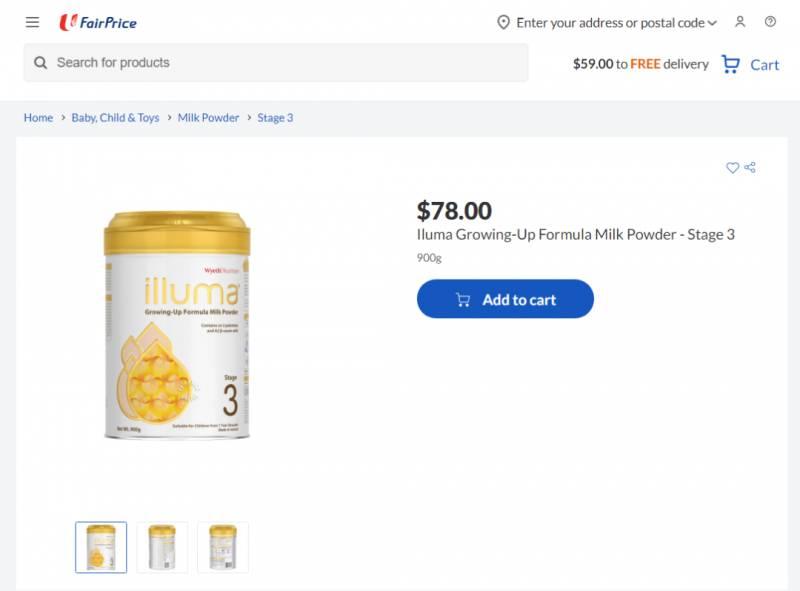Click the main Iluma product image
The width and height of the screenshot is (800, 591).
click(x=177, y=325)
